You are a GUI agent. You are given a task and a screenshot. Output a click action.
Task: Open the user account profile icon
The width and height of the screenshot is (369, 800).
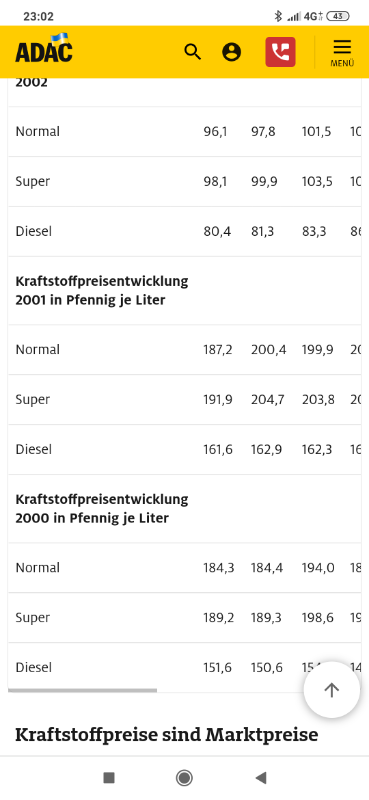tap(232, 52)
